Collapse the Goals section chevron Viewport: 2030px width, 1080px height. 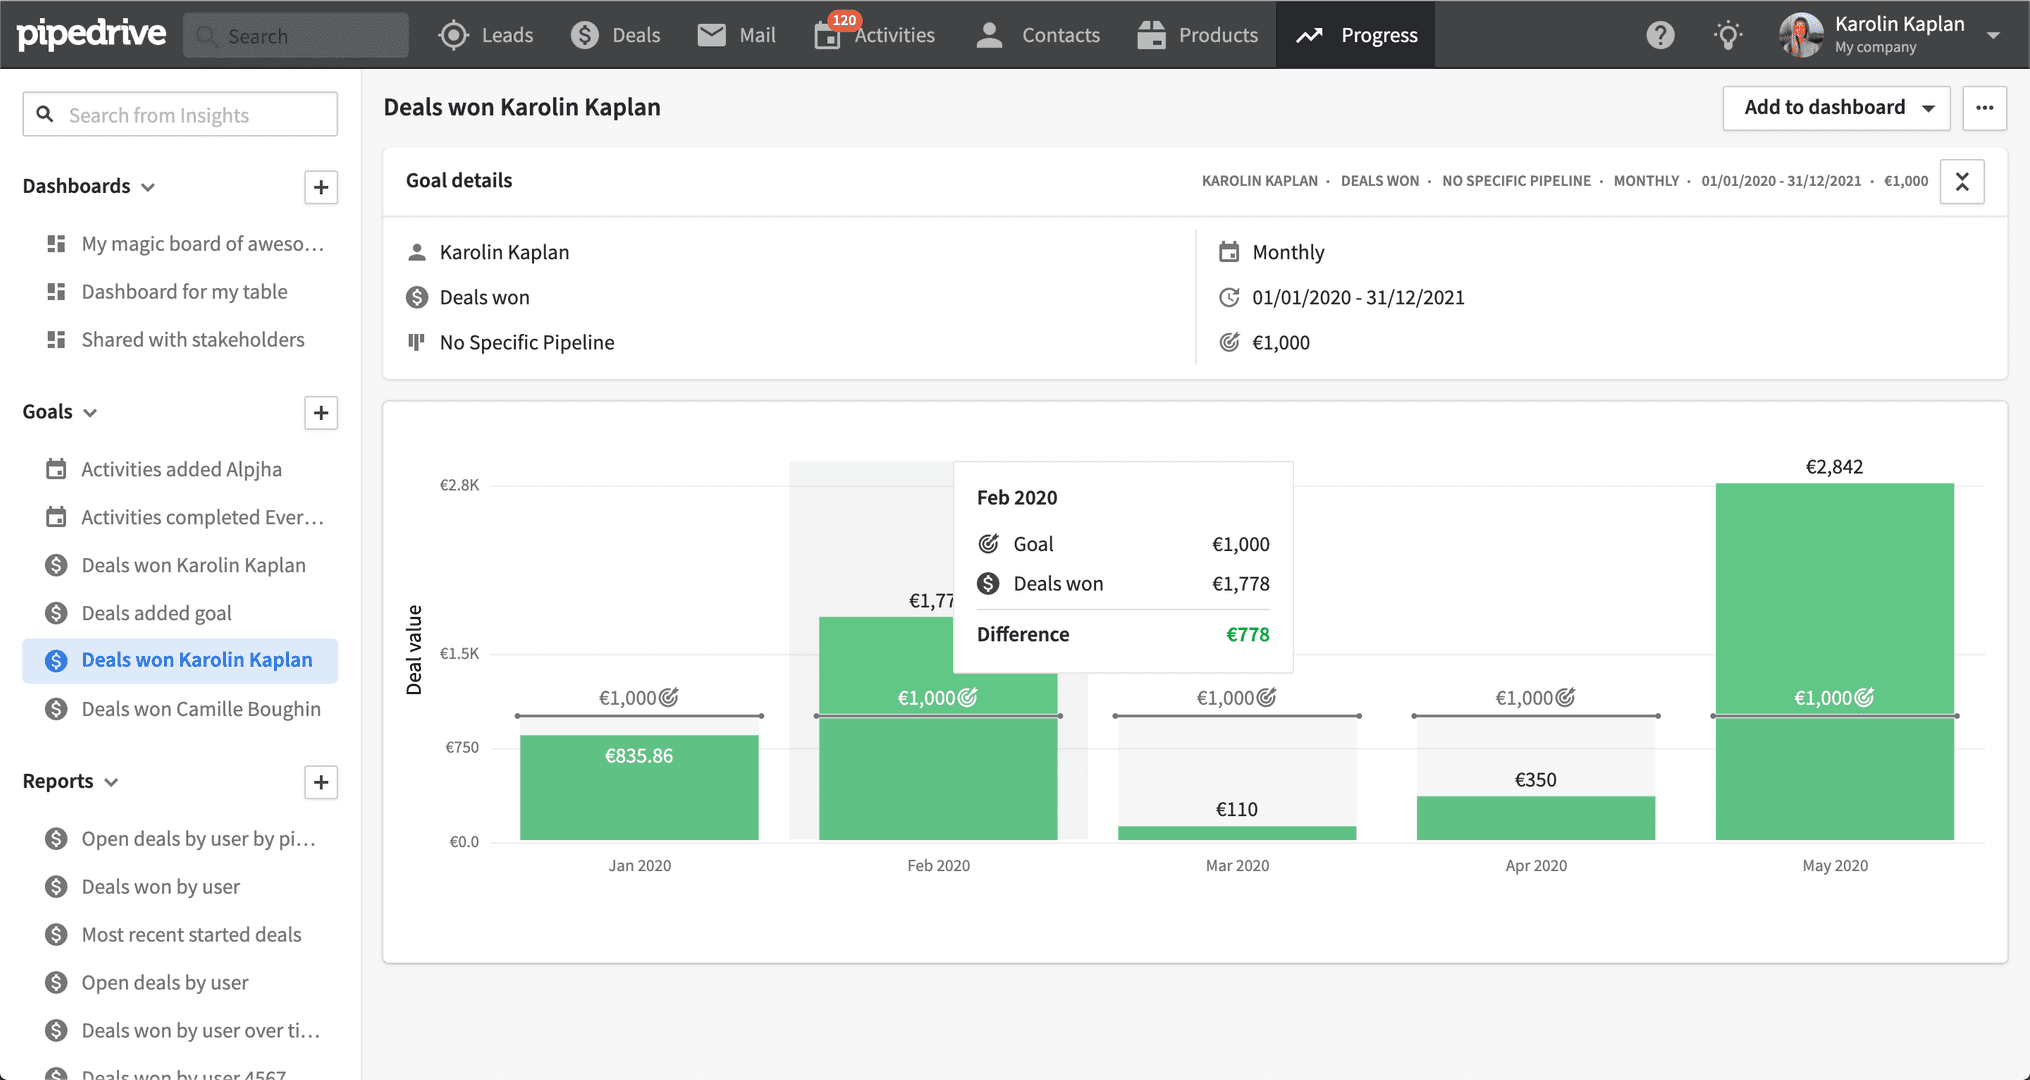(x=90, y=413)
